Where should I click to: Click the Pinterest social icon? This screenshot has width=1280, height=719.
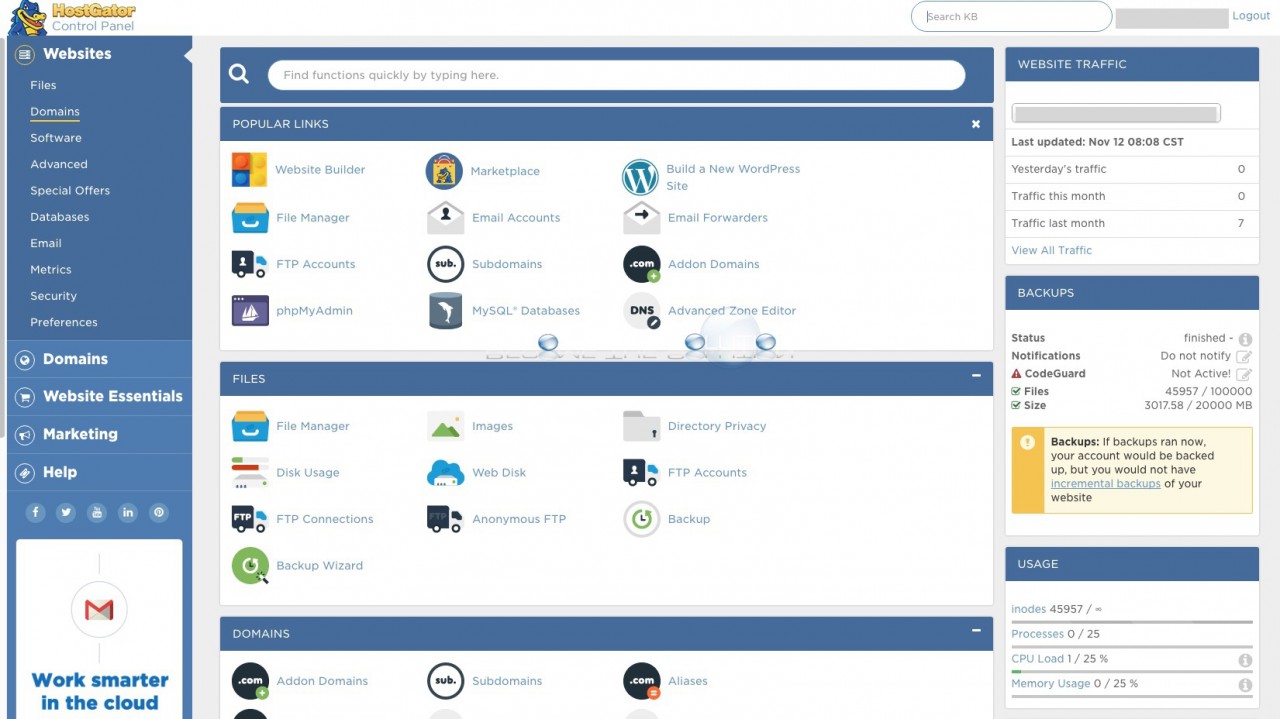(x=159, y=512)
